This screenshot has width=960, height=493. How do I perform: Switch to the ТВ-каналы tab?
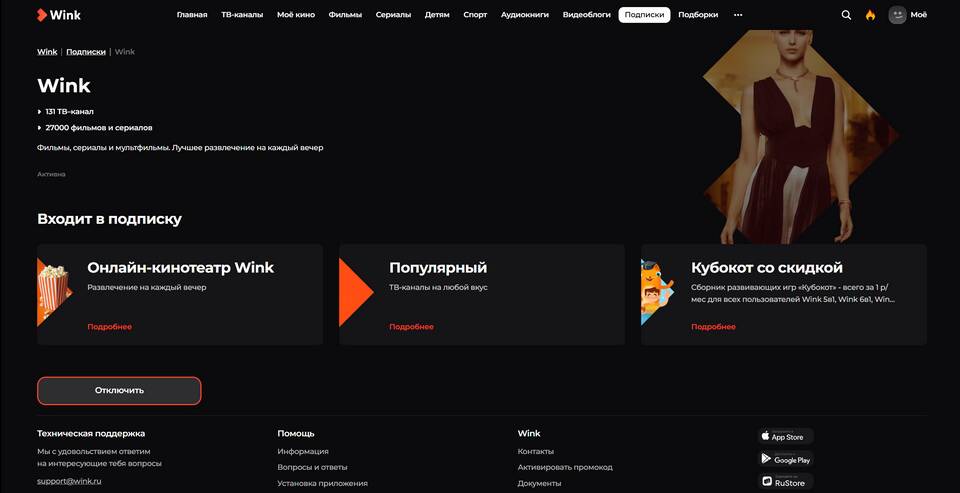242,15
